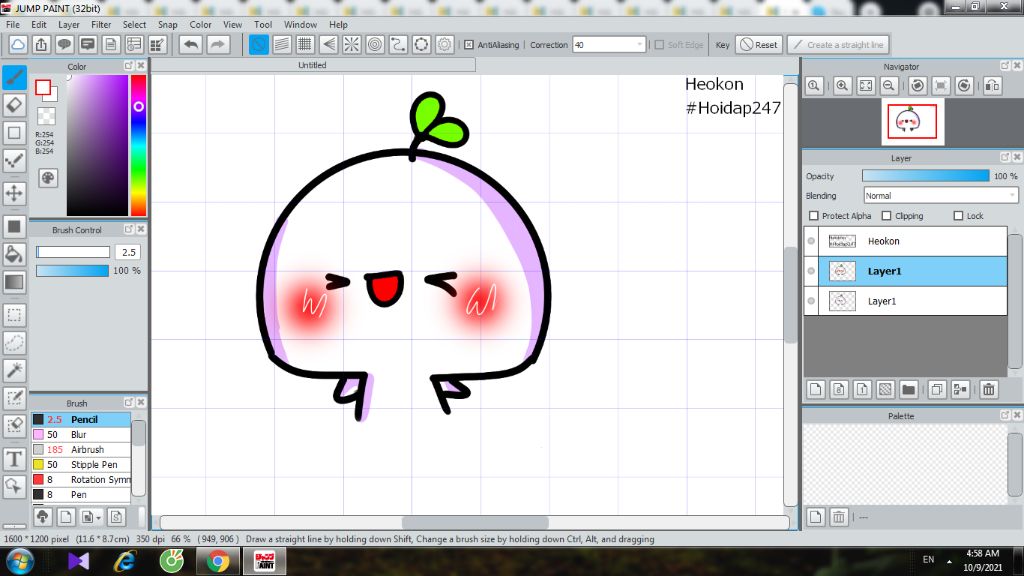Open the Blending mode dropdown
The image size is (1024, 576).
(x=940, y=196)
